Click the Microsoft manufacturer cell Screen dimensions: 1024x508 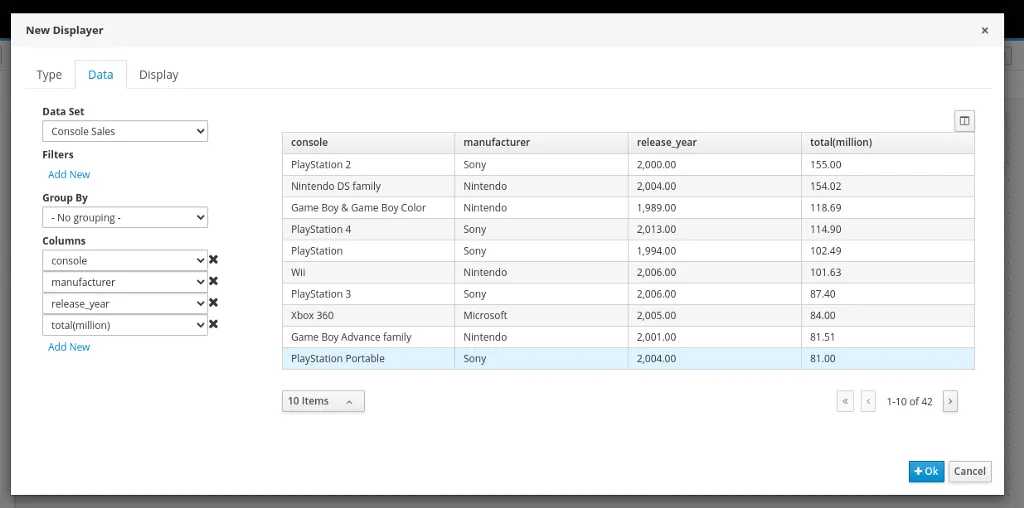pos(541,315)
